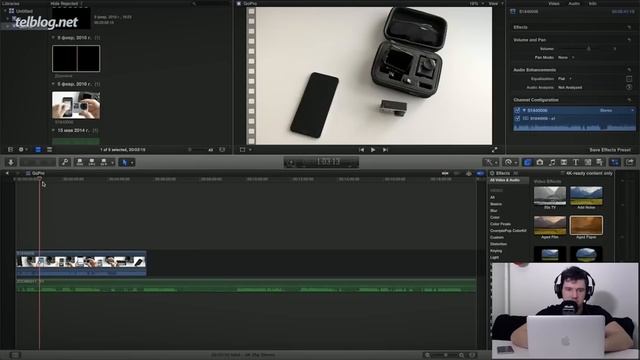This screenshot has width=640, height=360.
Task: Open the Retime speedometer menu
Action: pos(510,162)
